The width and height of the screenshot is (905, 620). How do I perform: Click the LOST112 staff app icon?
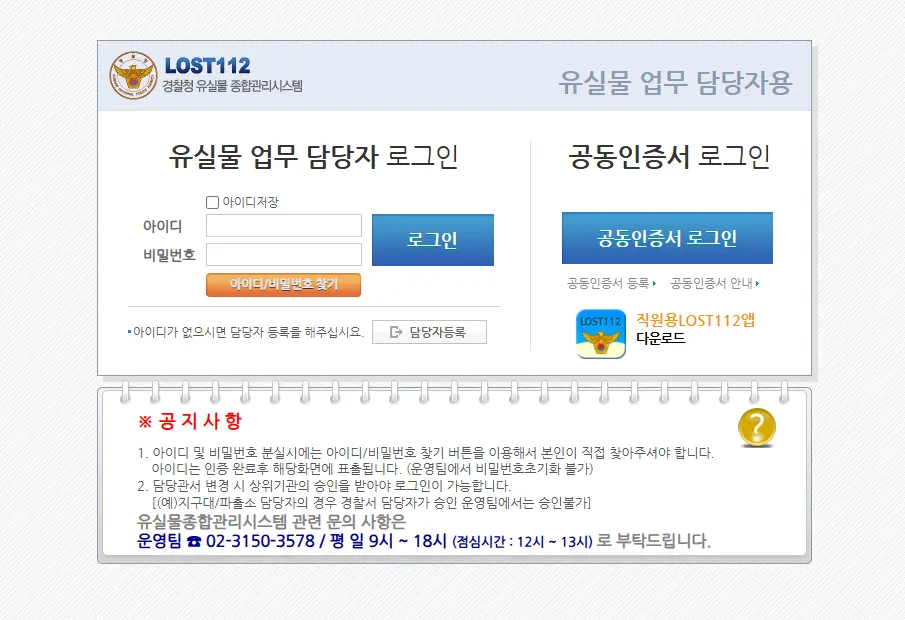(x=601, y=334)
